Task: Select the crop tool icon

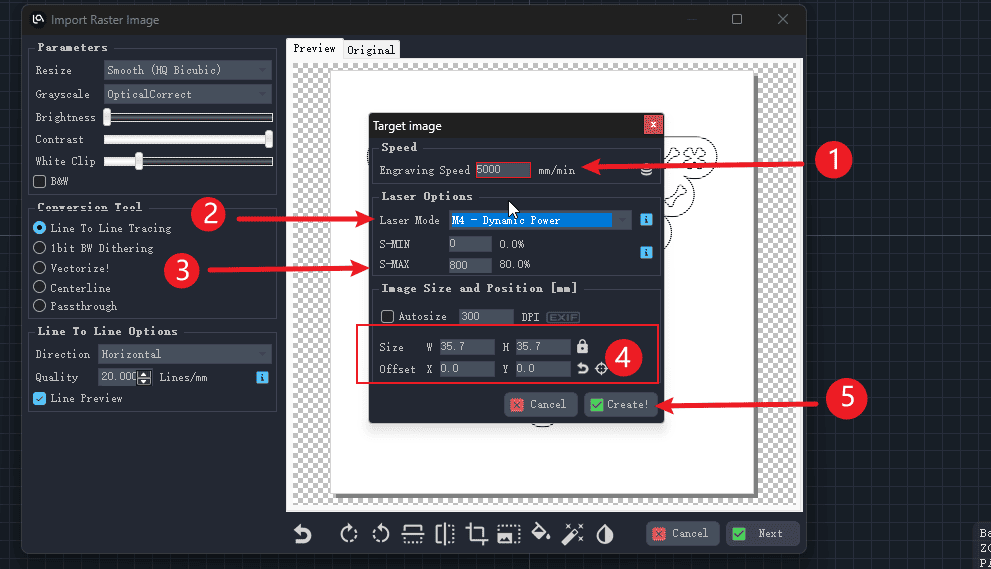Action: click(x=477, y=534)
